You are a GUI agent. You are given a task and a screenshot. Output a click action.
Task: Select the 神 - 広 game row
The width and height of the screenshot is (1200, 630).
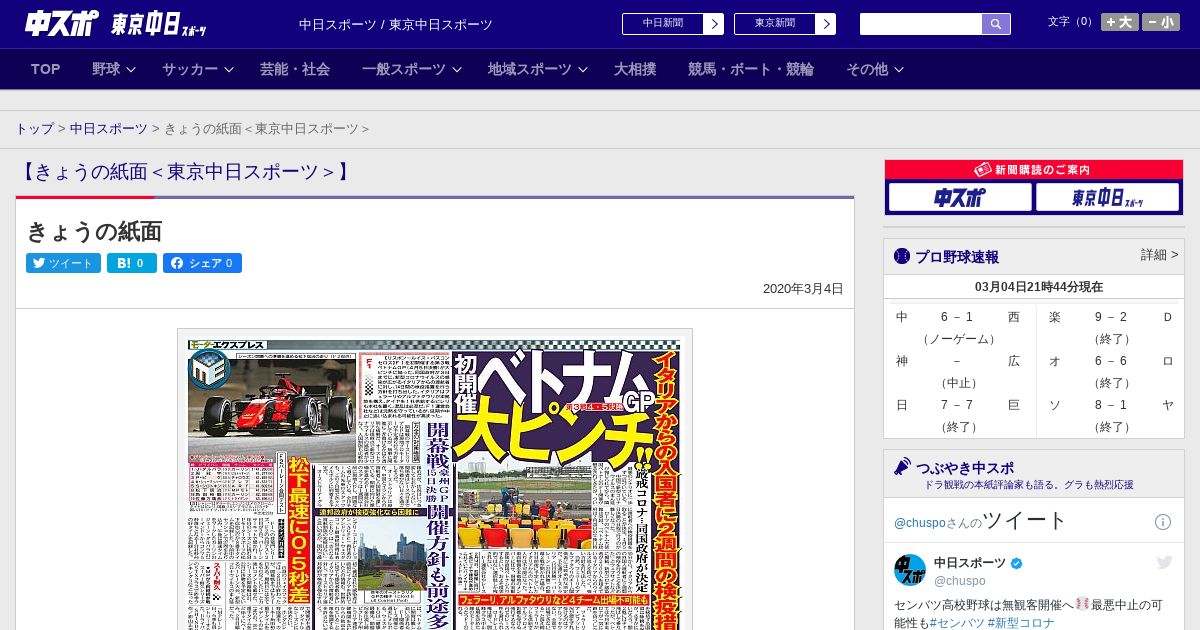(959, 361)
